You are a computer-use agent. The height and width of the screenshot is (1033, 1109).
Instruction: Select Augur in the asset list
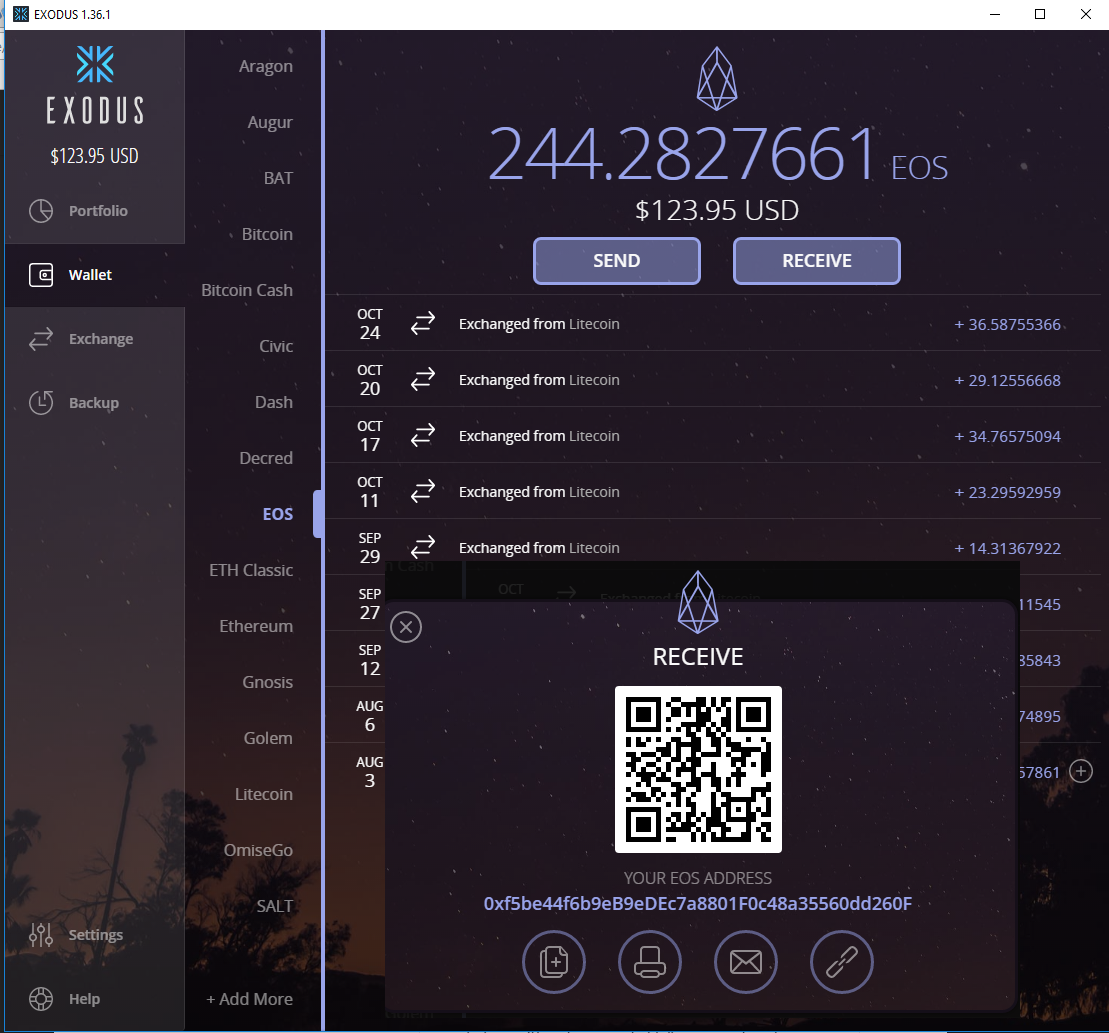click(269, 122)
